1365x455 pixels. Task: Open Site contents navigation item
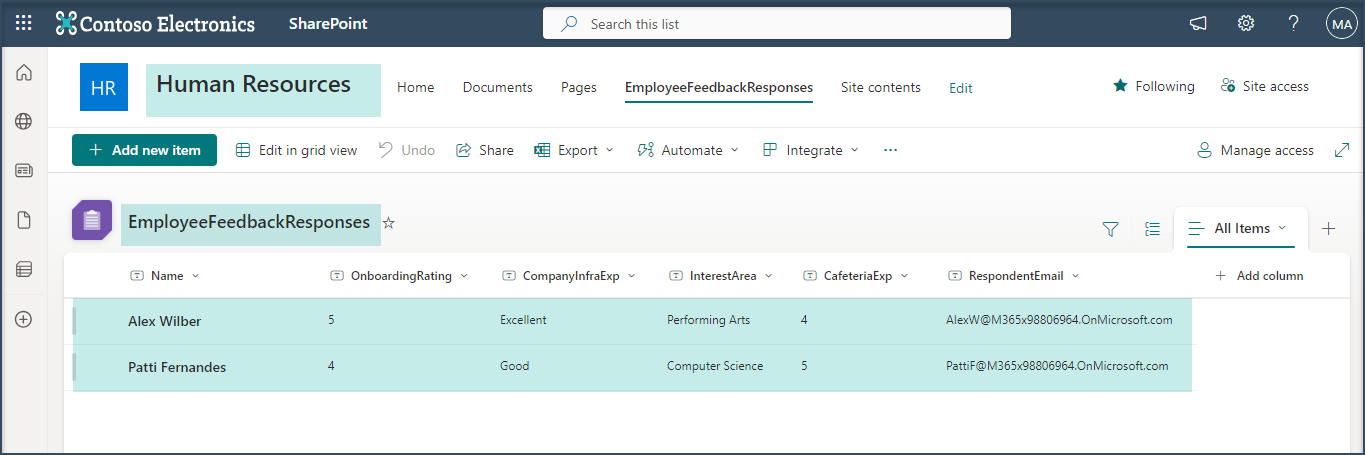[x=880, y=88]
